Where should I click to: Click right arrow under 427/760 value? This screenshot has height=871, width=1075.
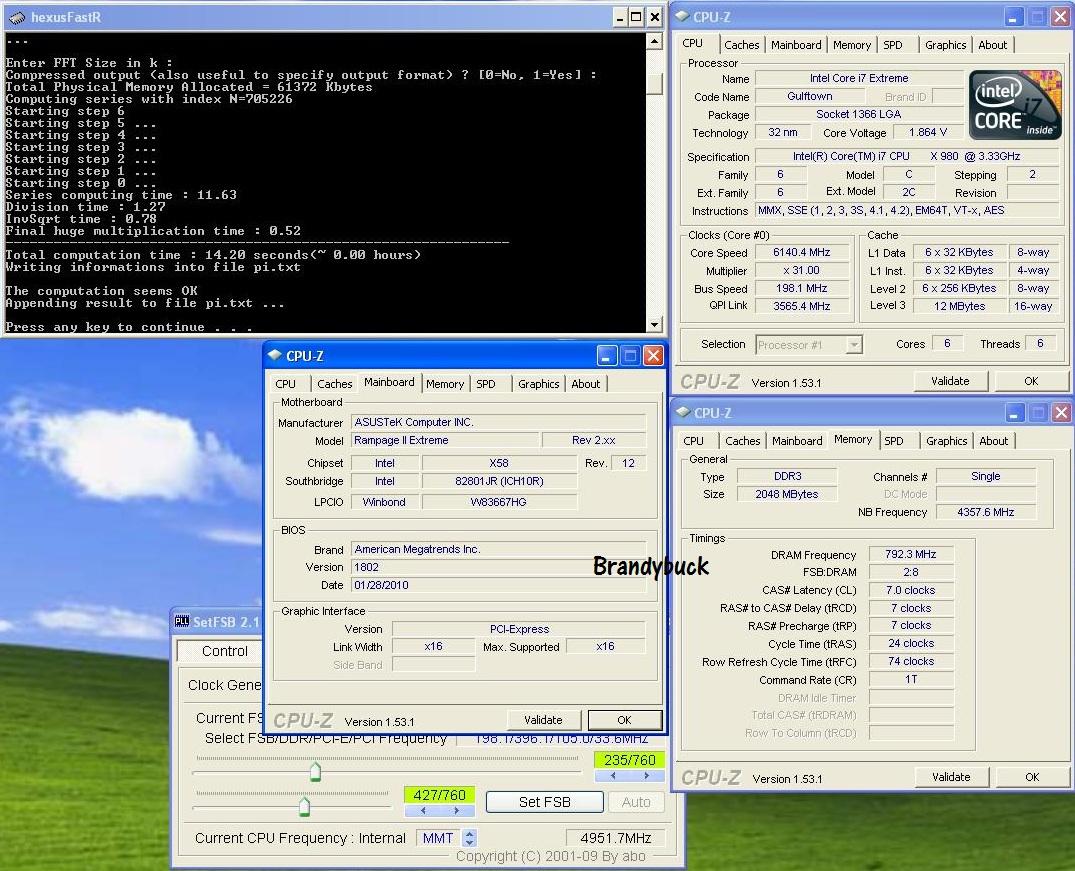coord(457,811)
